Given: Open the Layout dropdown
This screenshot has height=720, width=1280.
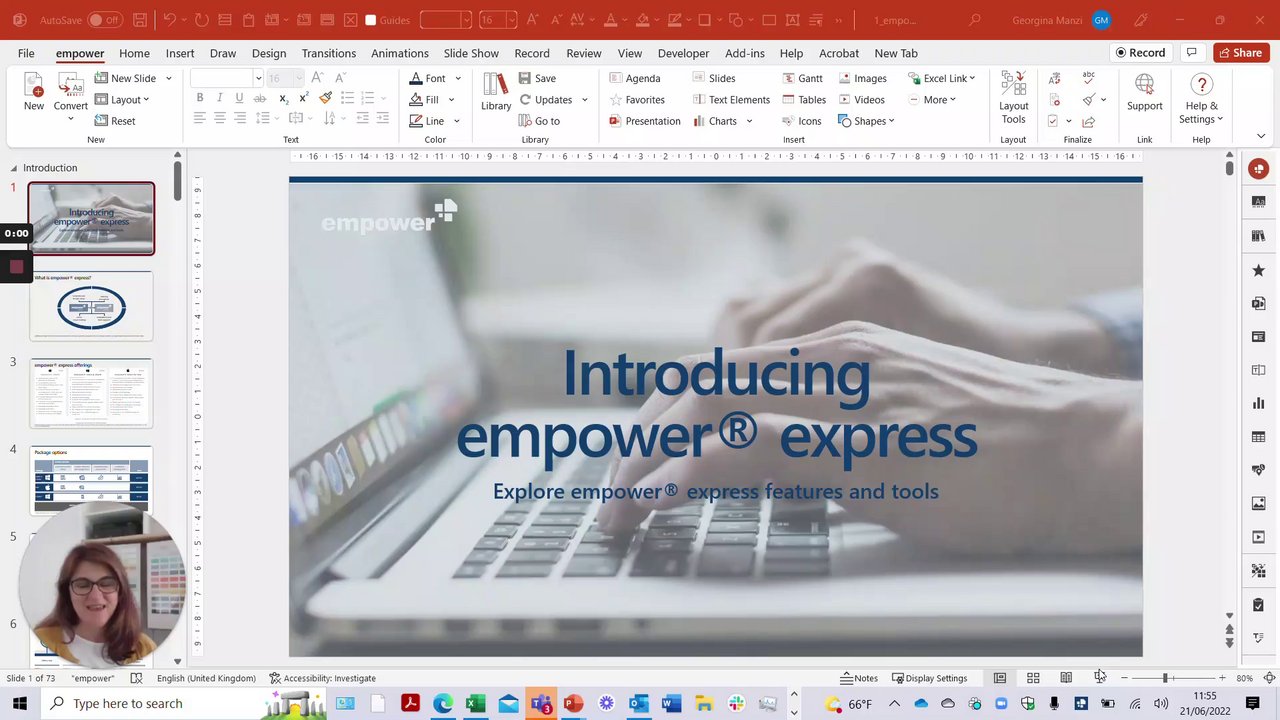Looking at the screenshot, I should [x=122, y=100].
